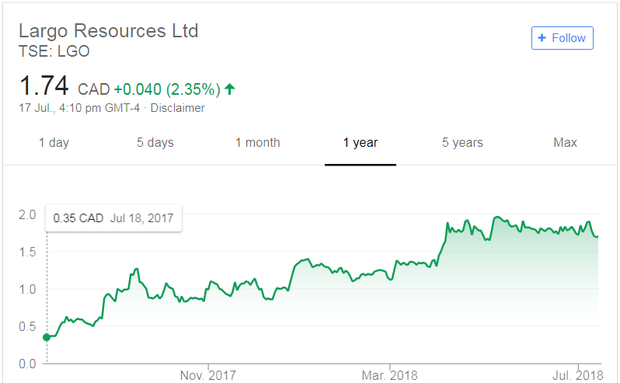620x383 pixels.
Task: Click the TSE: LGO ticker text
Action: (x=54, y=51)
